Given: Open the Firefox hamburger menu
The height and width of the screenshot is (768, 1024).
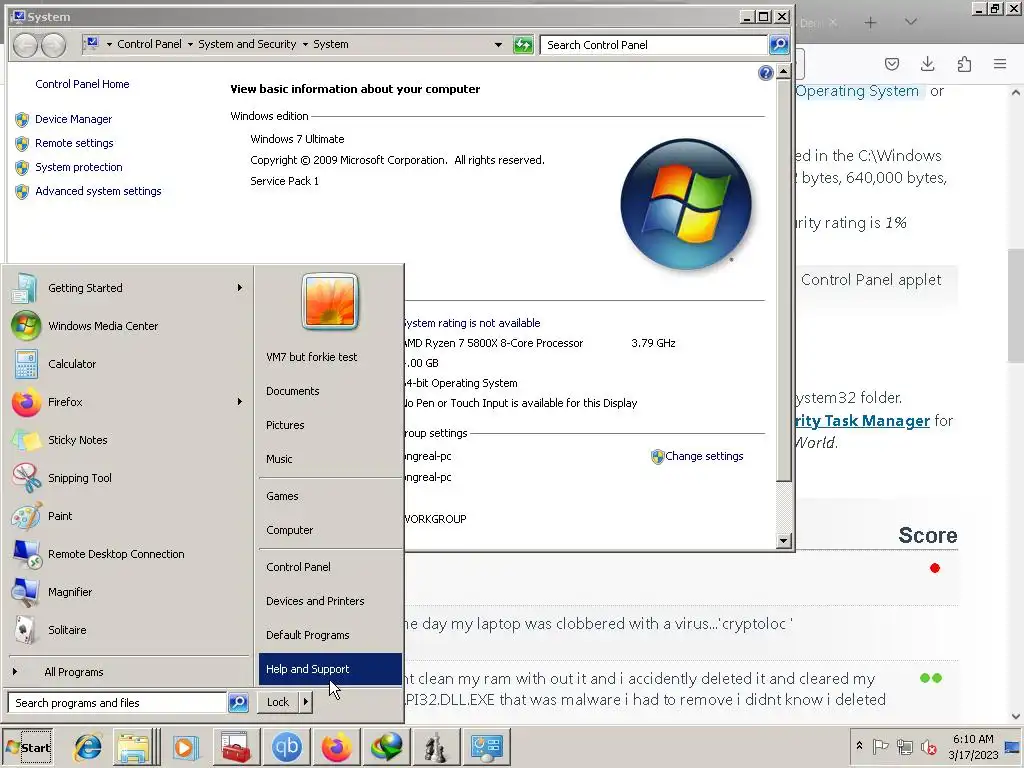Looking at the screenshot, I should [x=1000, y=63].
